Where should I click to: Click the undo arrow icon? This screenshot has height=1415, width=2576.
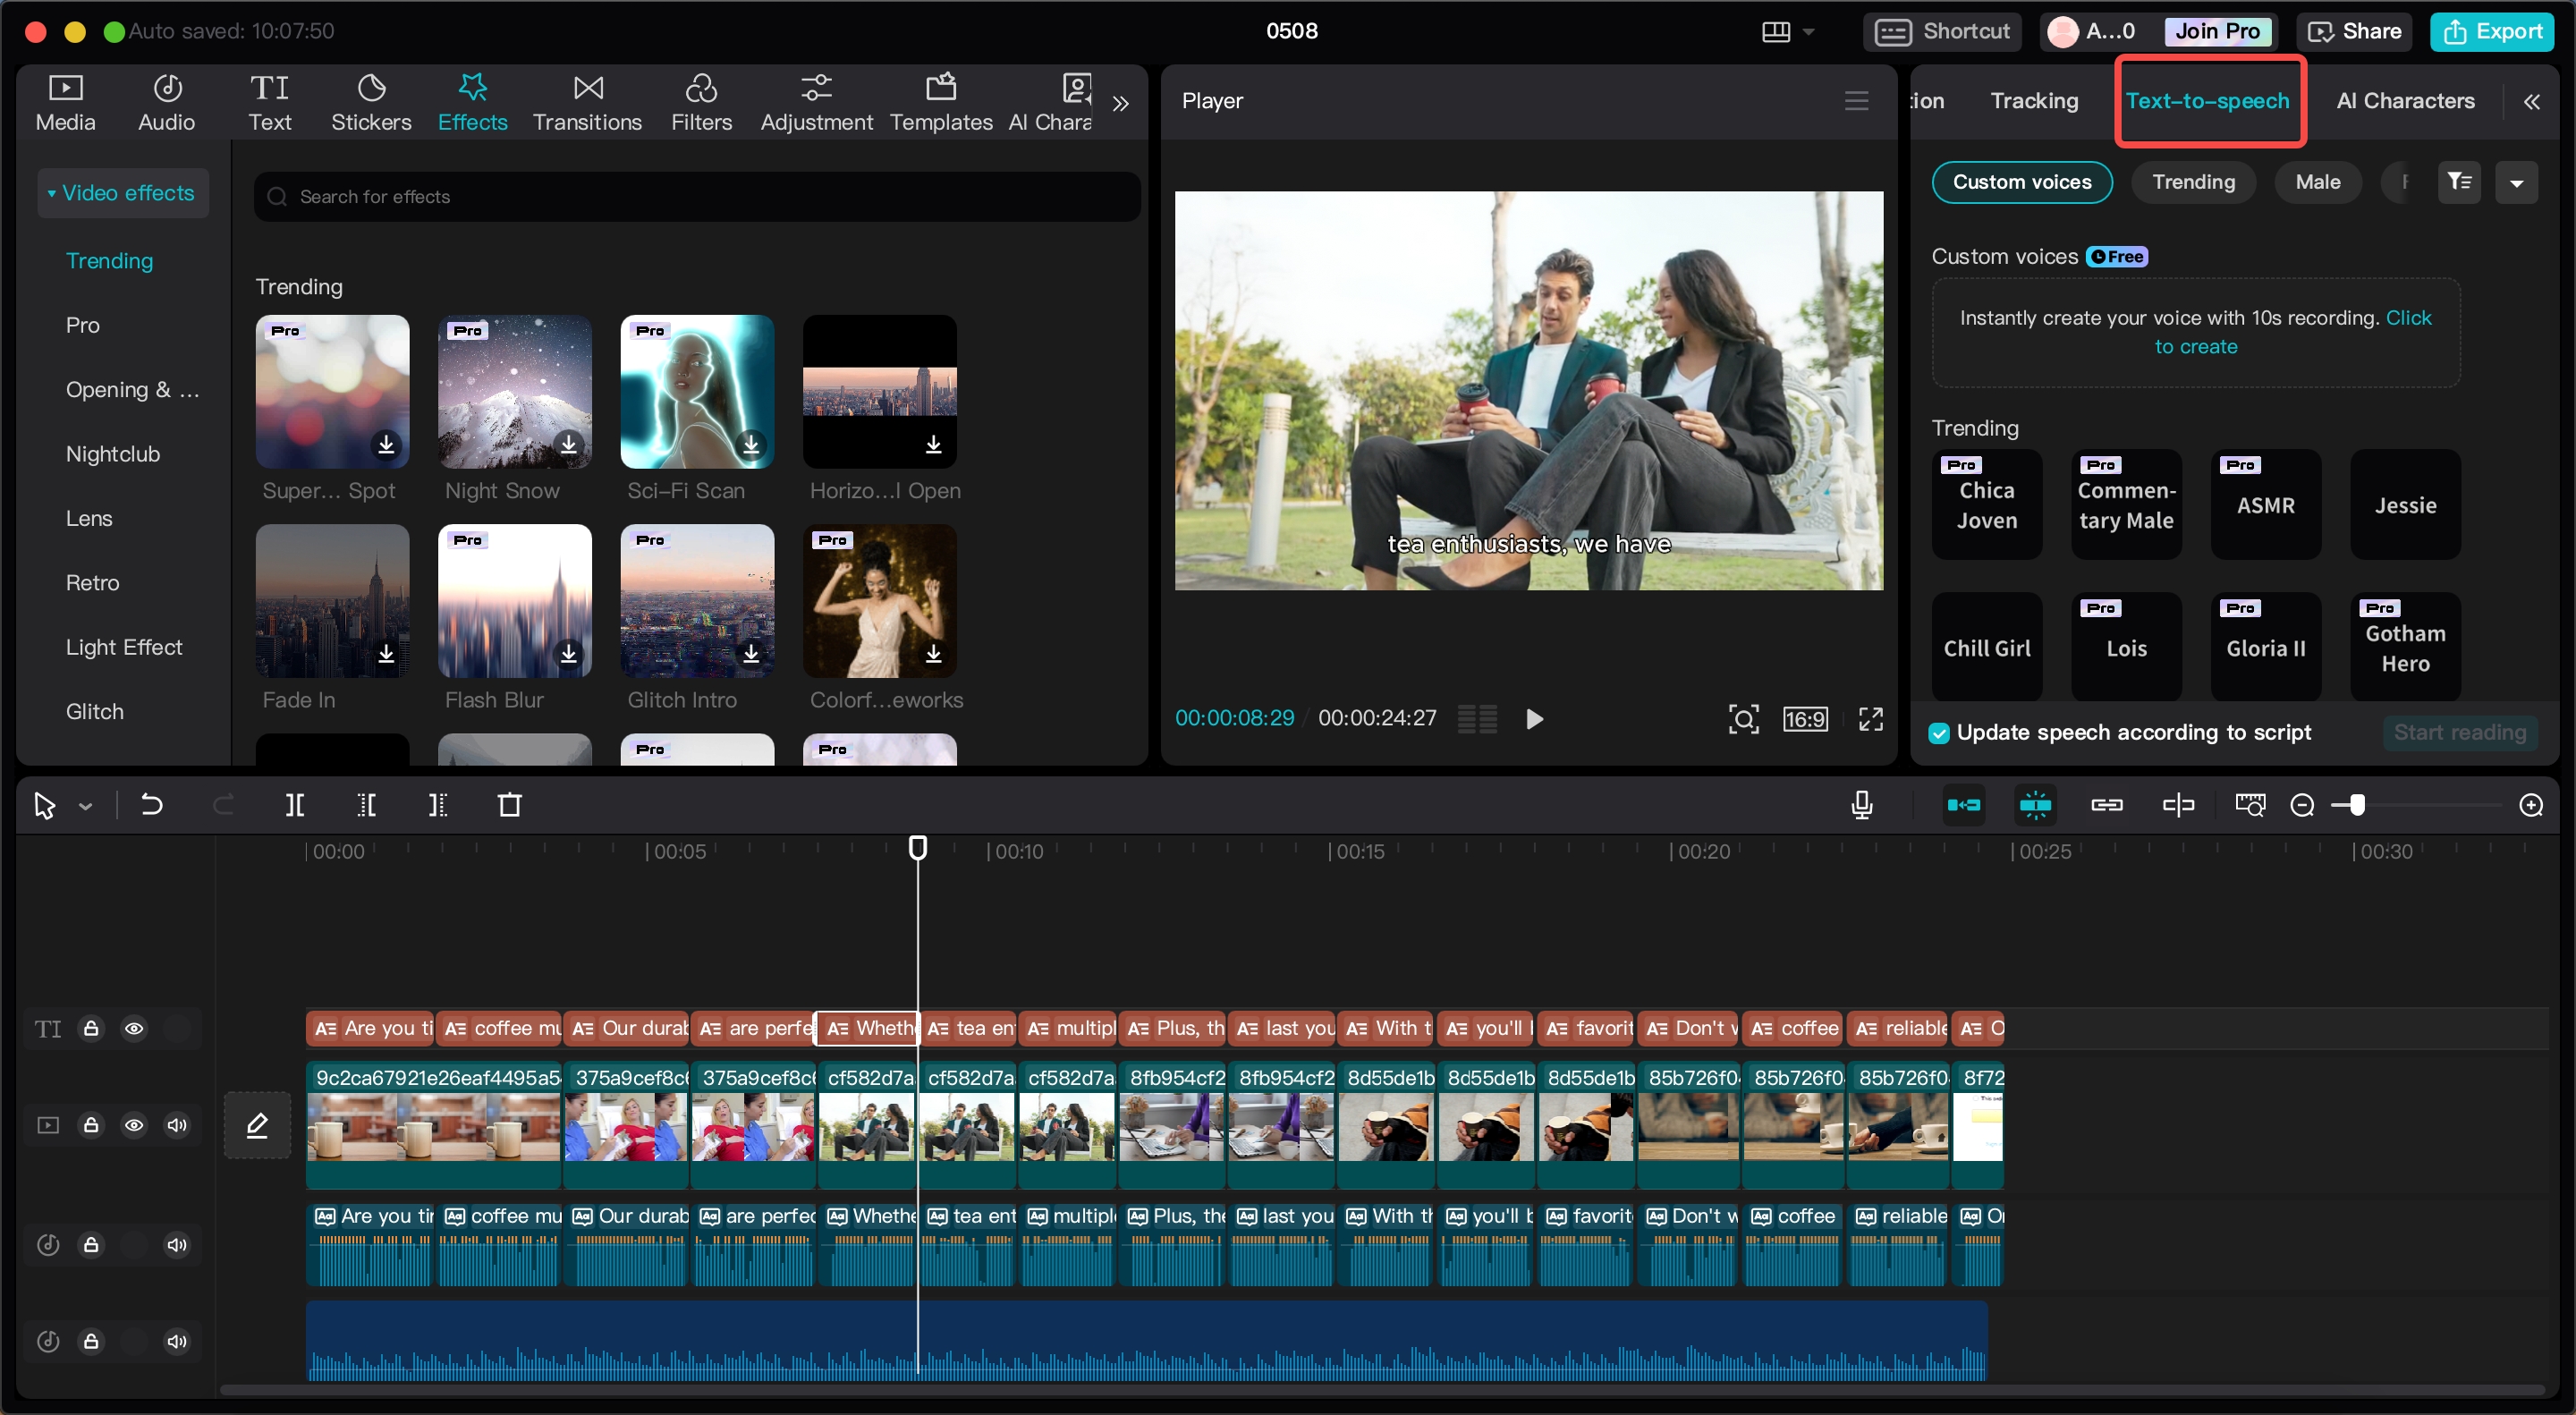click(x=151, y=805)
